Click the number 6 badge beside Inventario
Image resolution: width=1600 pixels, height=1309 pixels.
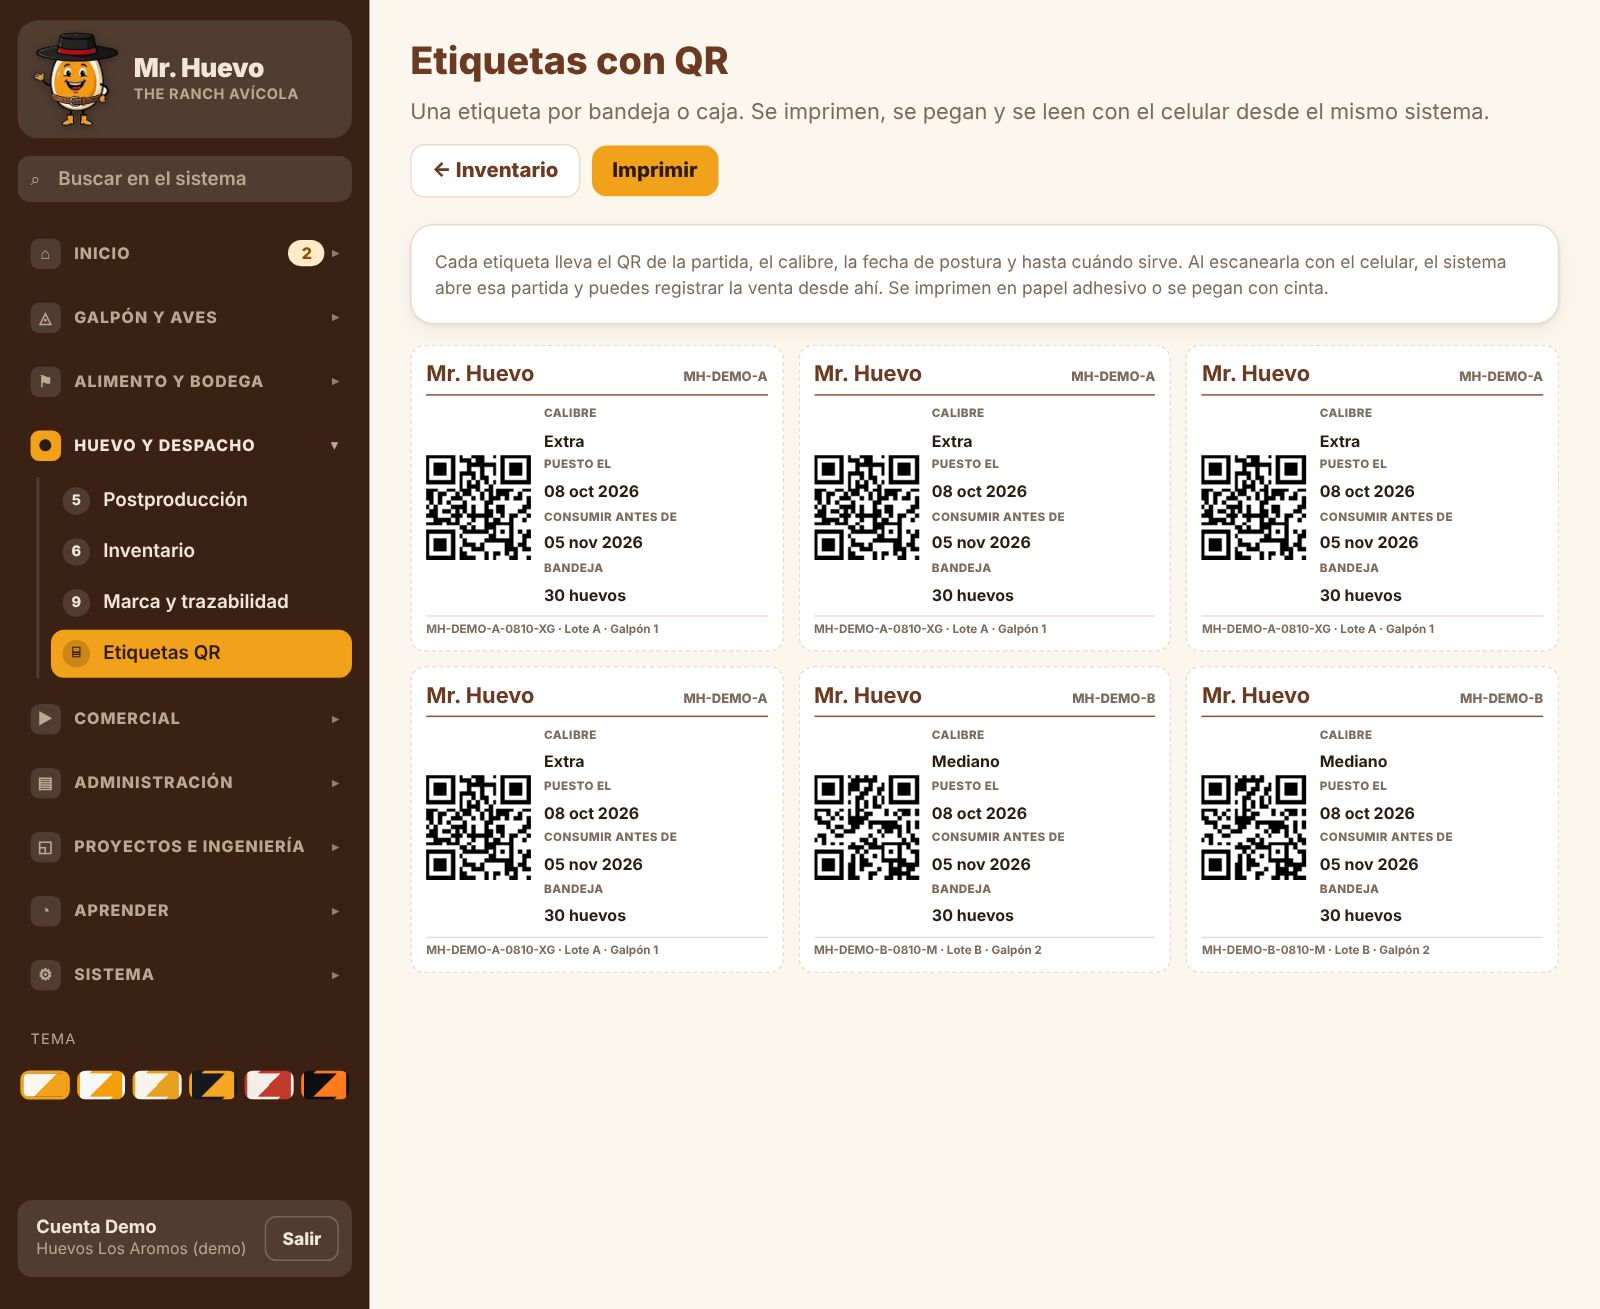[x=76, y=551]
